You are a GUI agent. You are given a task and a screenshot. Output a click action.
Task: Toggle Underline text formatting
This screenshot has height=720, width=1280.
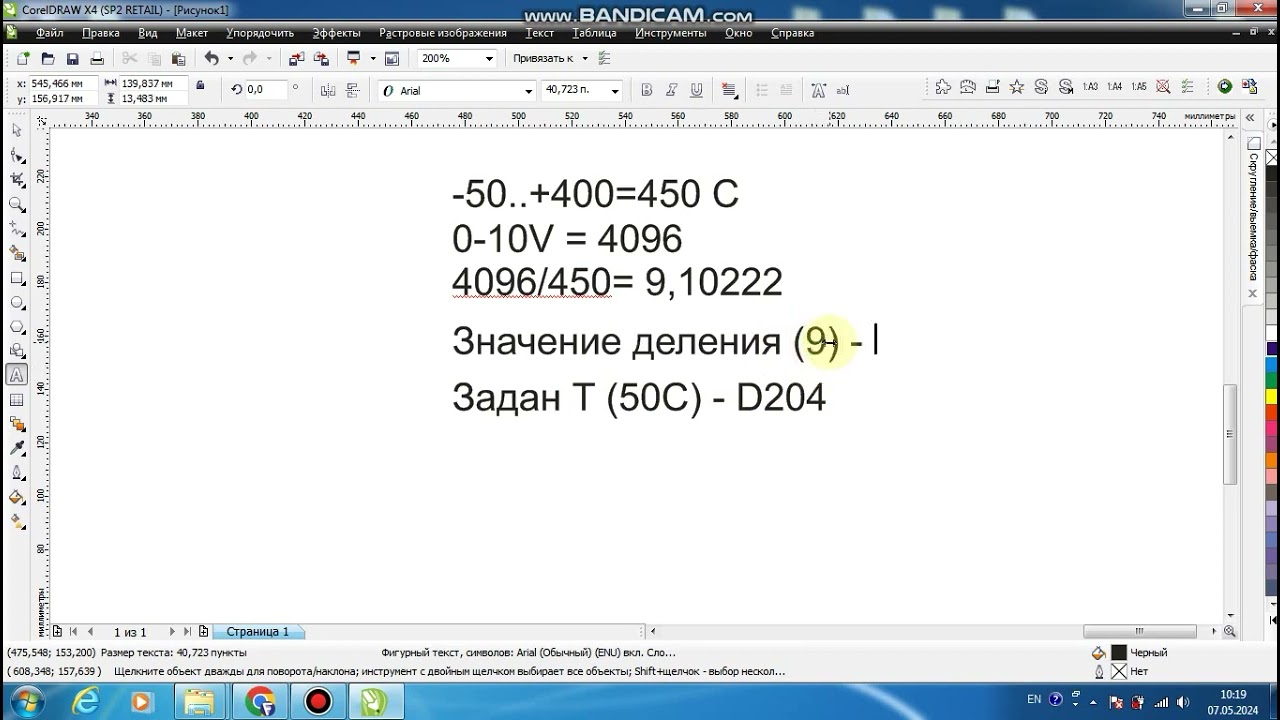(696, 90)
